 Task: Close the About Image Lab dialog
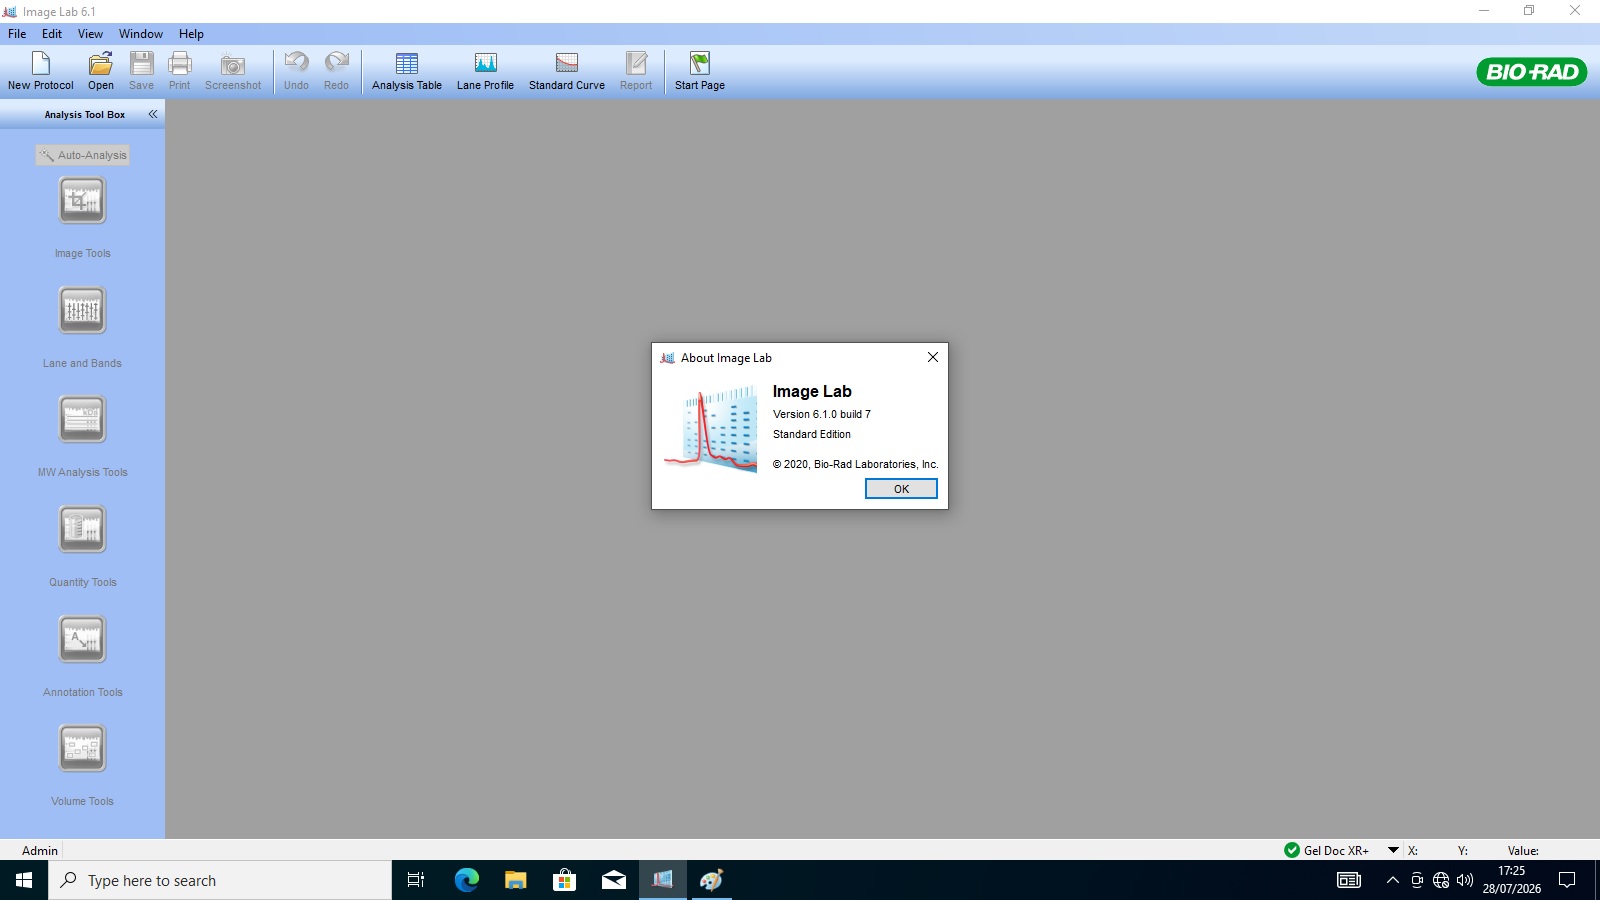point(932,357)
